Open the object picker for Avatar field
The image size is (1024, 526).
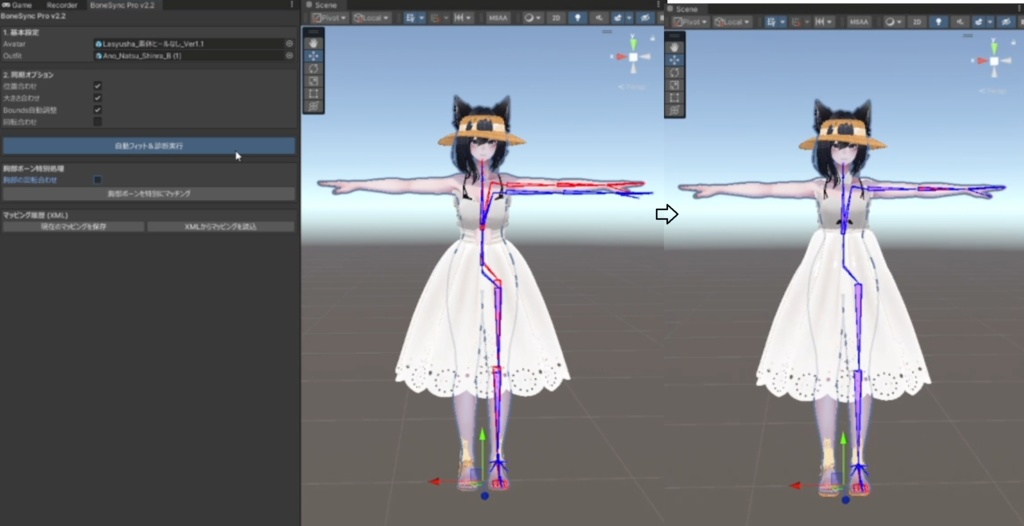pyautogui.click(x=289, y=44)
